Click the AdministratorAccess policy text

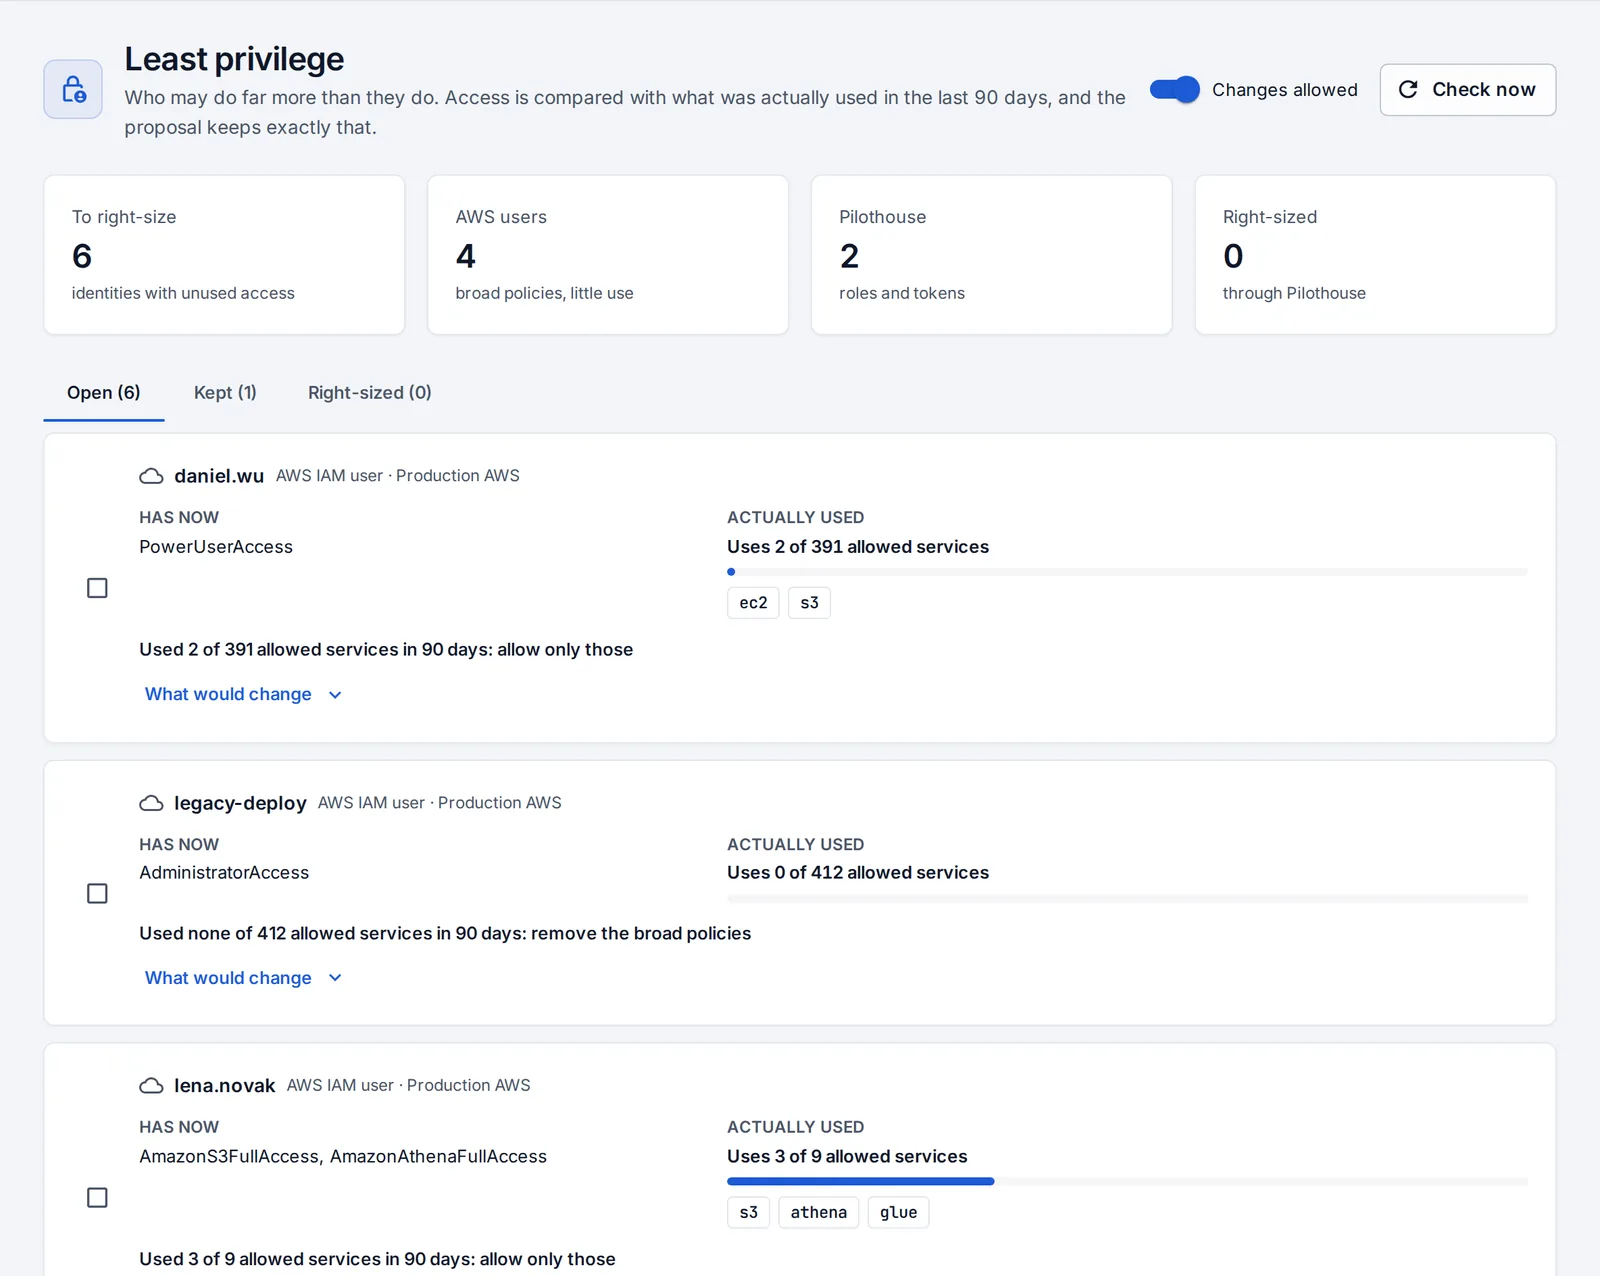click(x=224, y=872)
